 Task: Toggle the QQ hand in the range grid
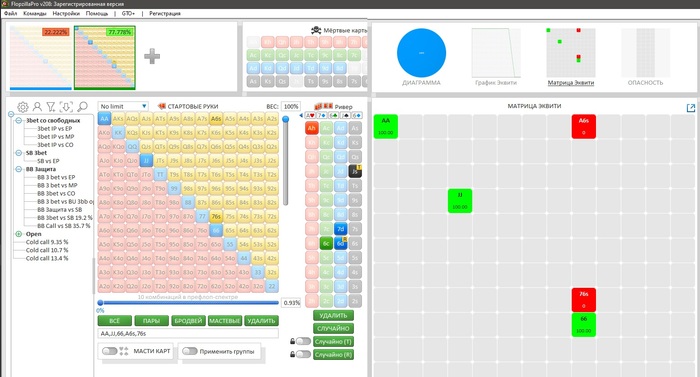(x=132, y=147)
